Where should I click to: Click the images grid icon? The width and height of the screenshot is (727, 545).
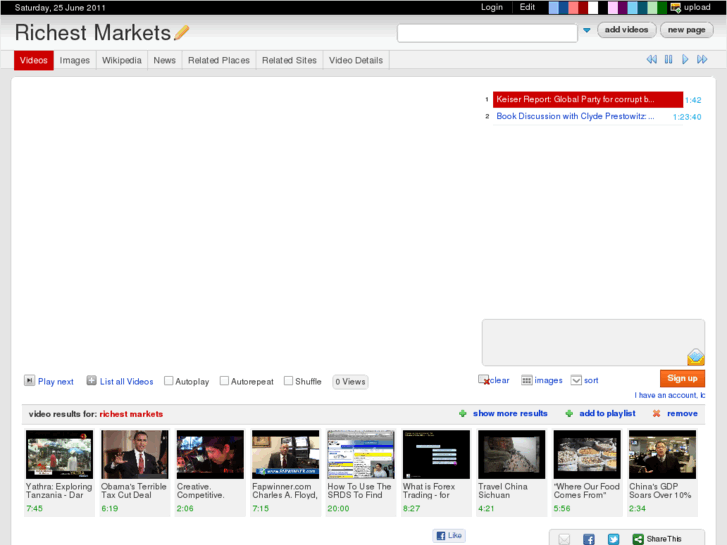tap(527, 380)
